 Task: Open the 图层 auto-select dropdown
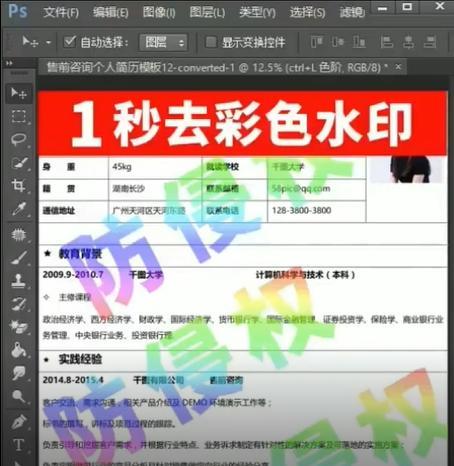[x=163, y=42]
